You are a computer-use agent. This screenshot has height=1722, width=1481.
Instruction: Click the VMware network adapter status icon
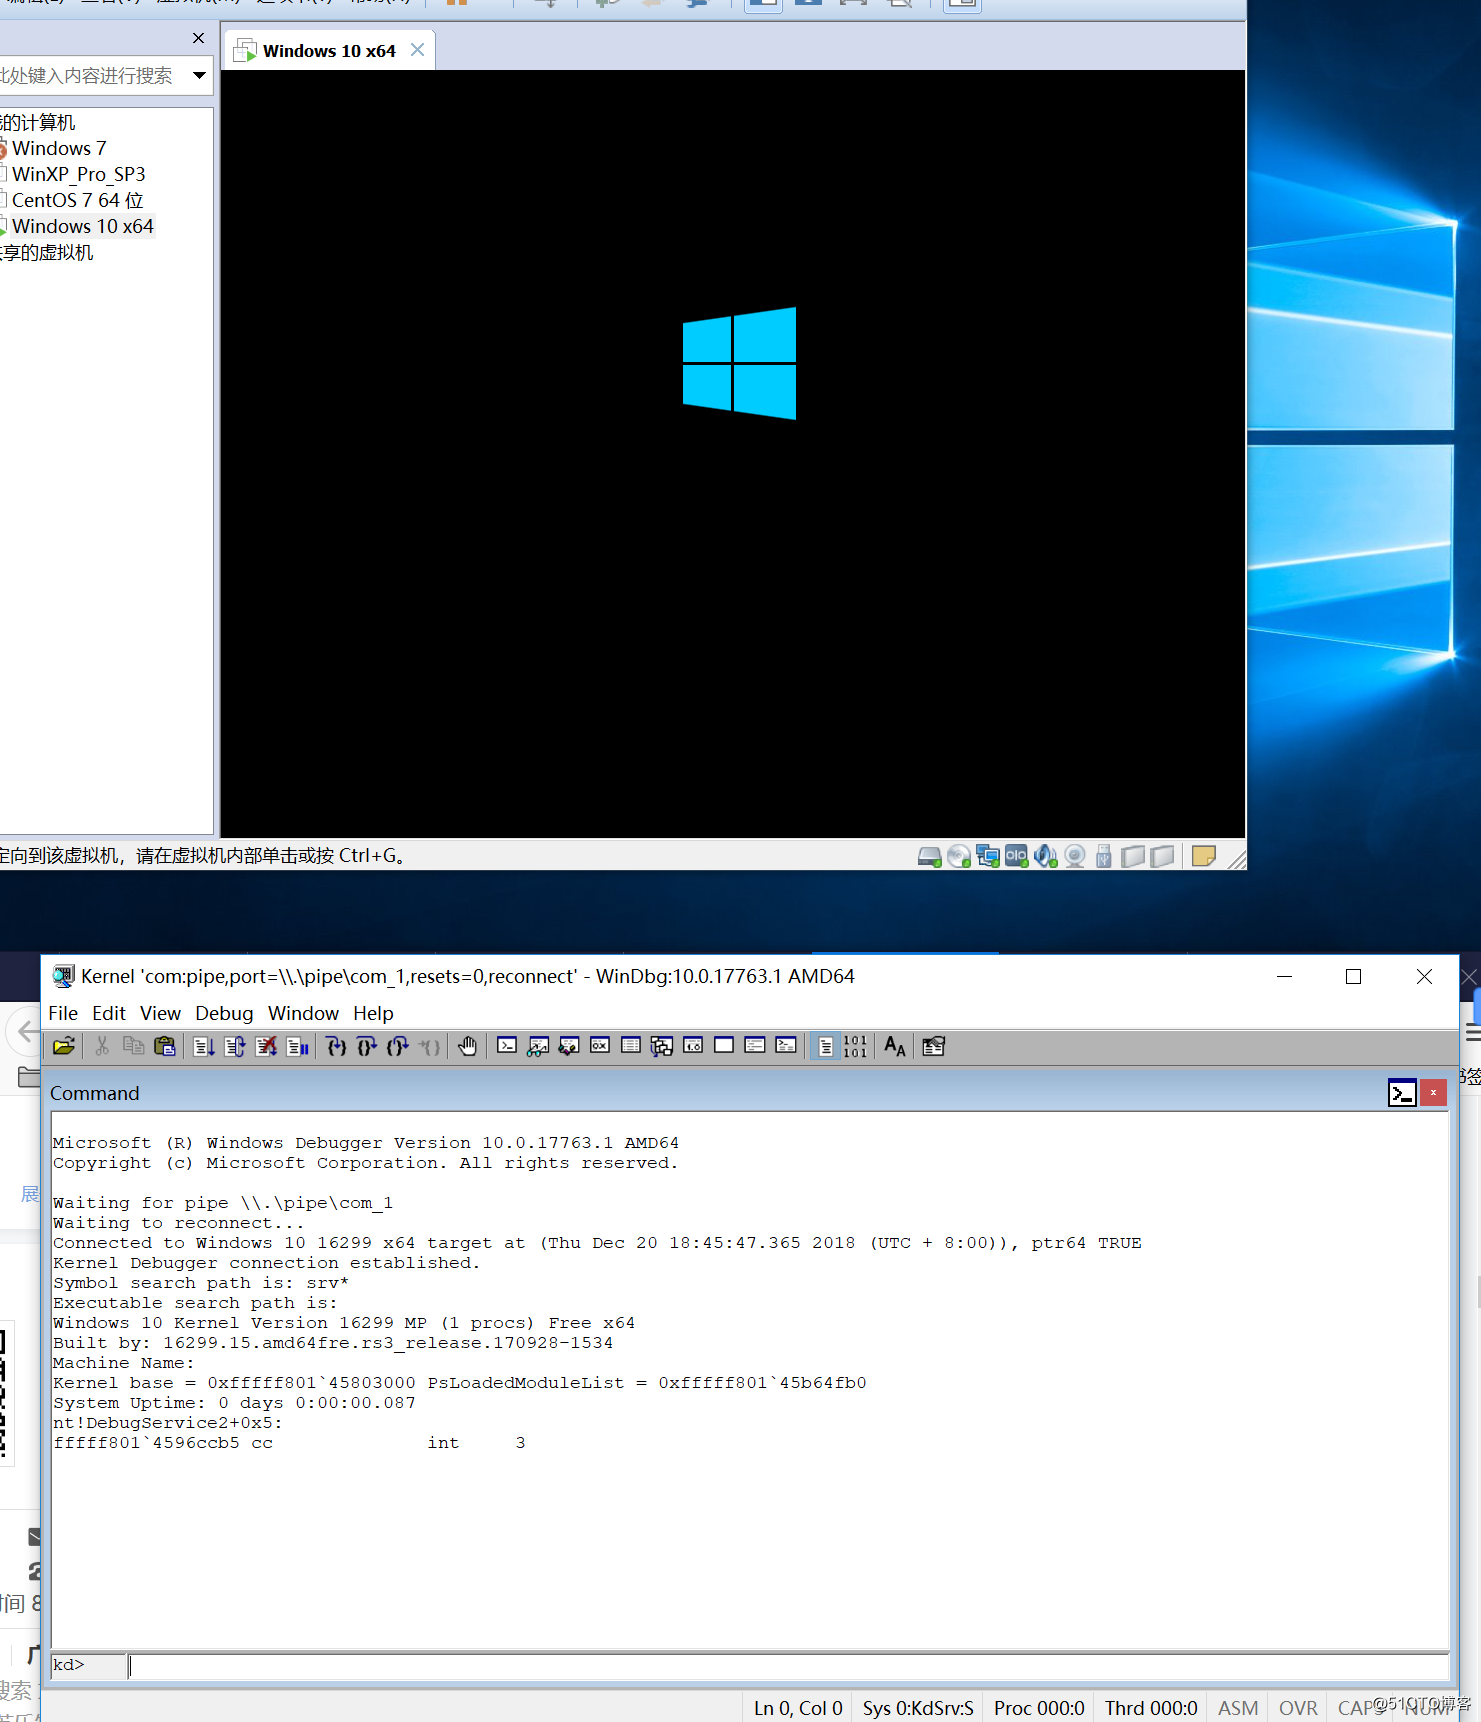coord(988,856)
